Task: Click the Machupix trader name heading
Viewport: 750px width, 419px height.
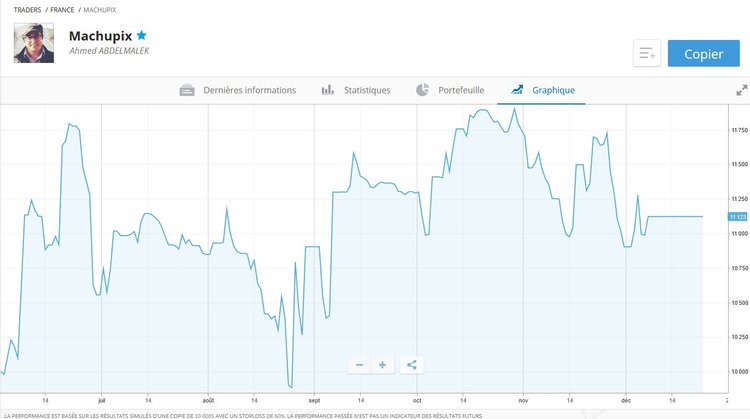Action: tap(100, 36)
